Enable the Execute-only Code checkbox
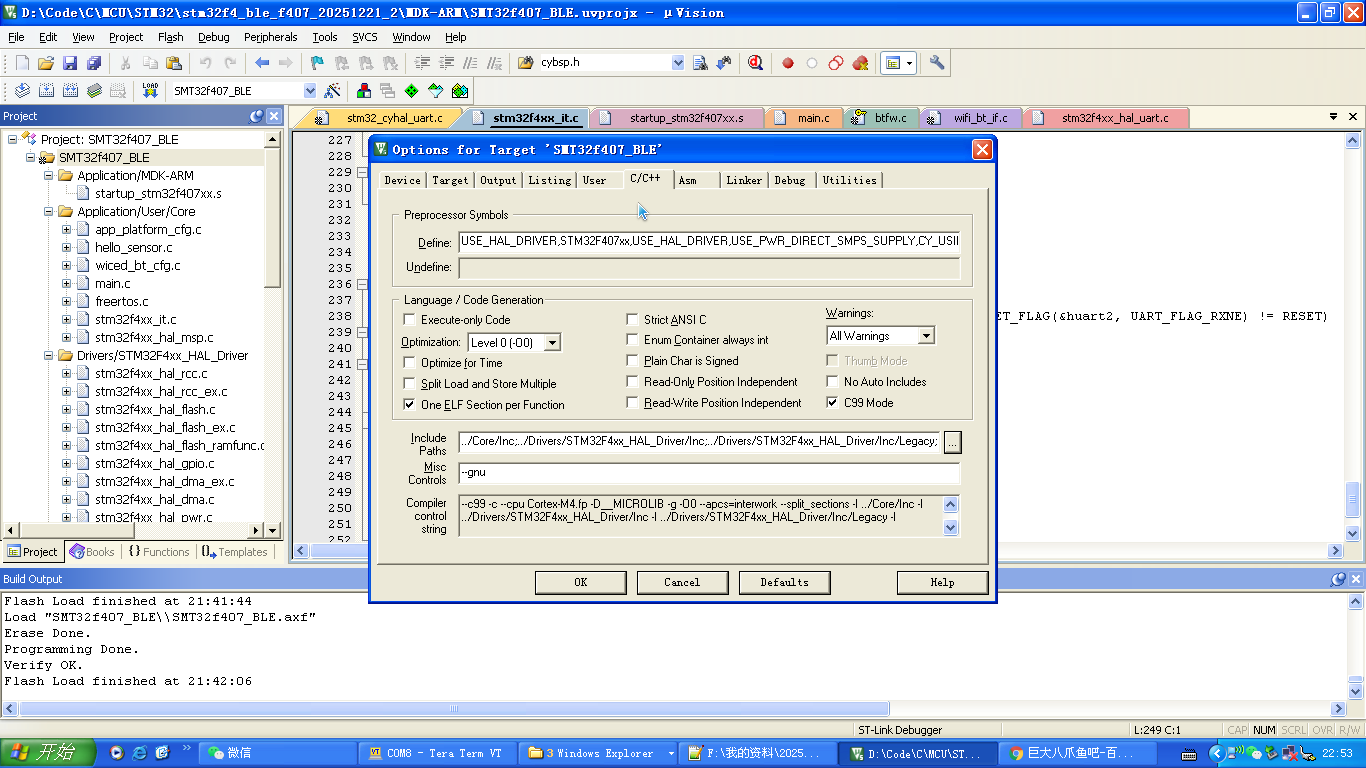 (x=409, y=320)
